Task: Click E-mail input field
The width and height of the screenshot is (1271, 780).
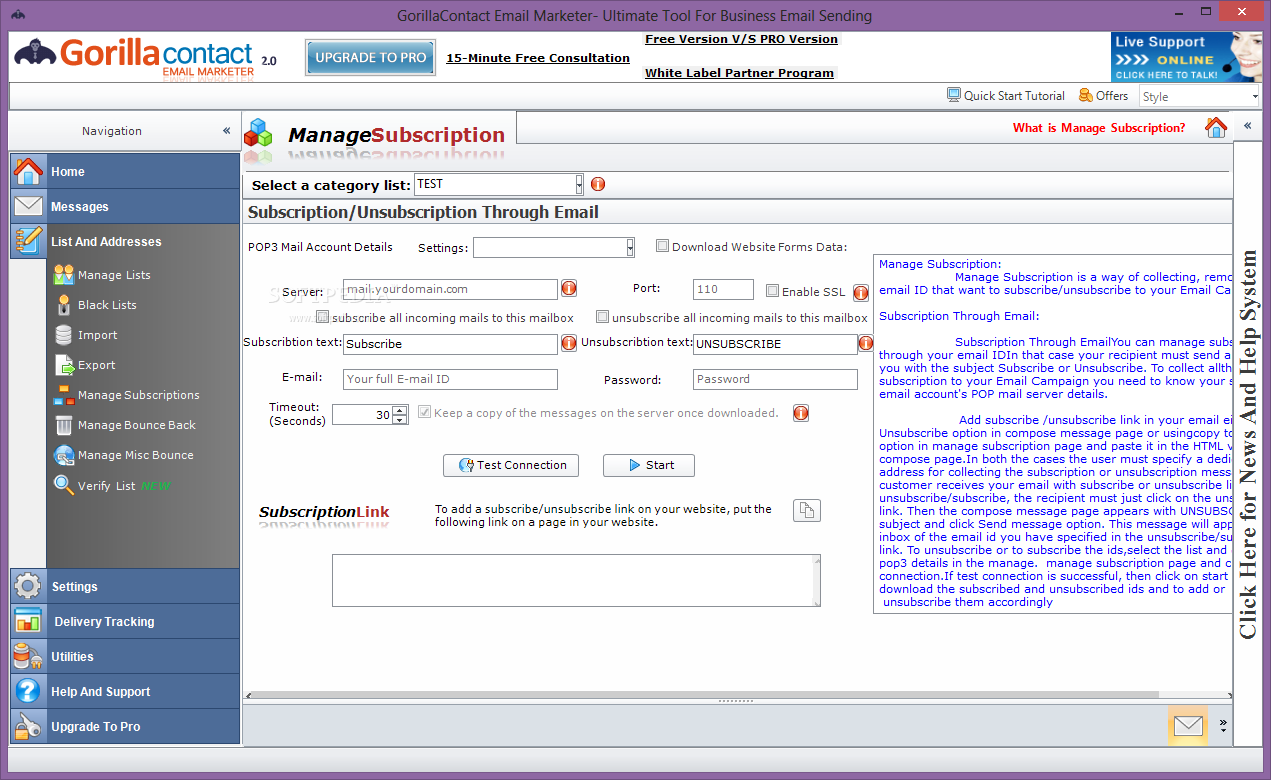Action: [450, 379]
